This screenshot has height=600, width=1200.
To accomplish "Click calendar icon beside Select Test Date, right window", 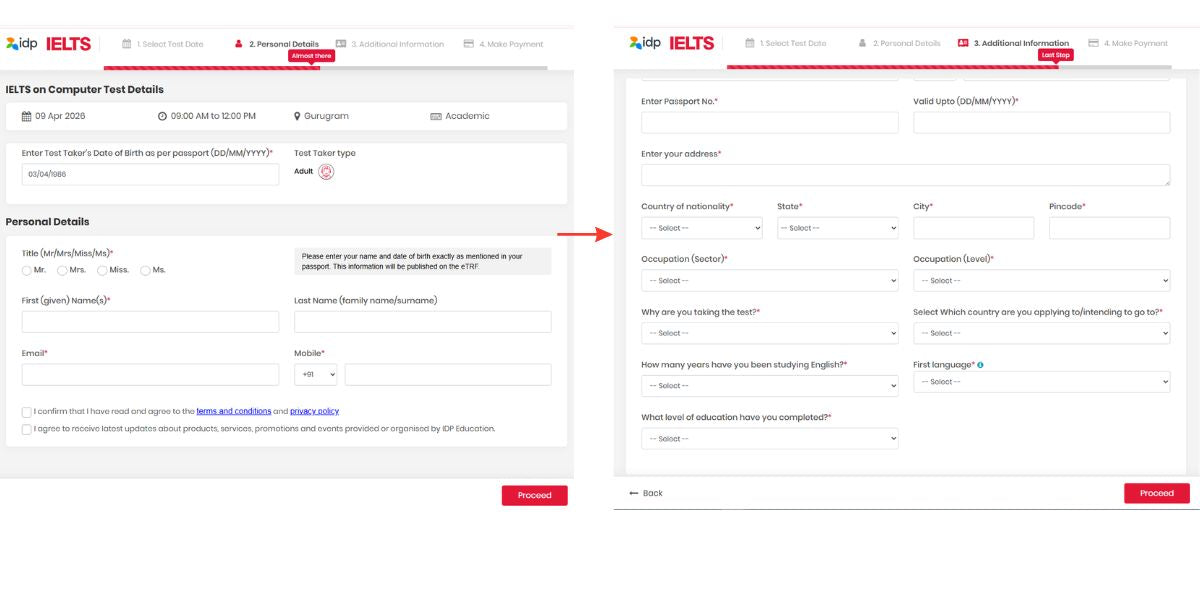I will pos(750,43).
